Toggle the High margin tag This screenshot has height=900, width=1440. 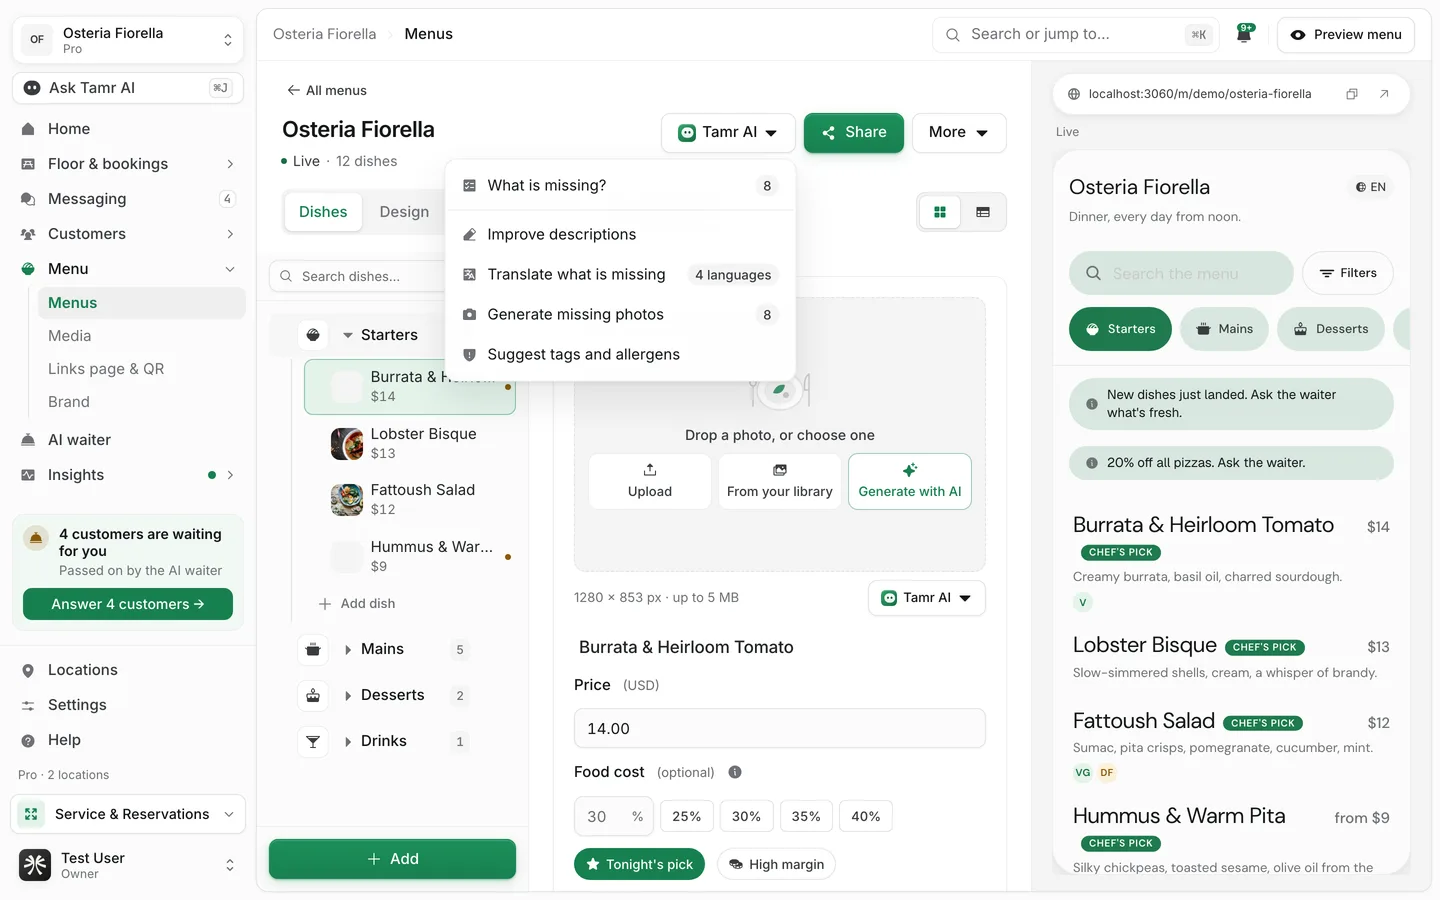(x=776, y=864)
